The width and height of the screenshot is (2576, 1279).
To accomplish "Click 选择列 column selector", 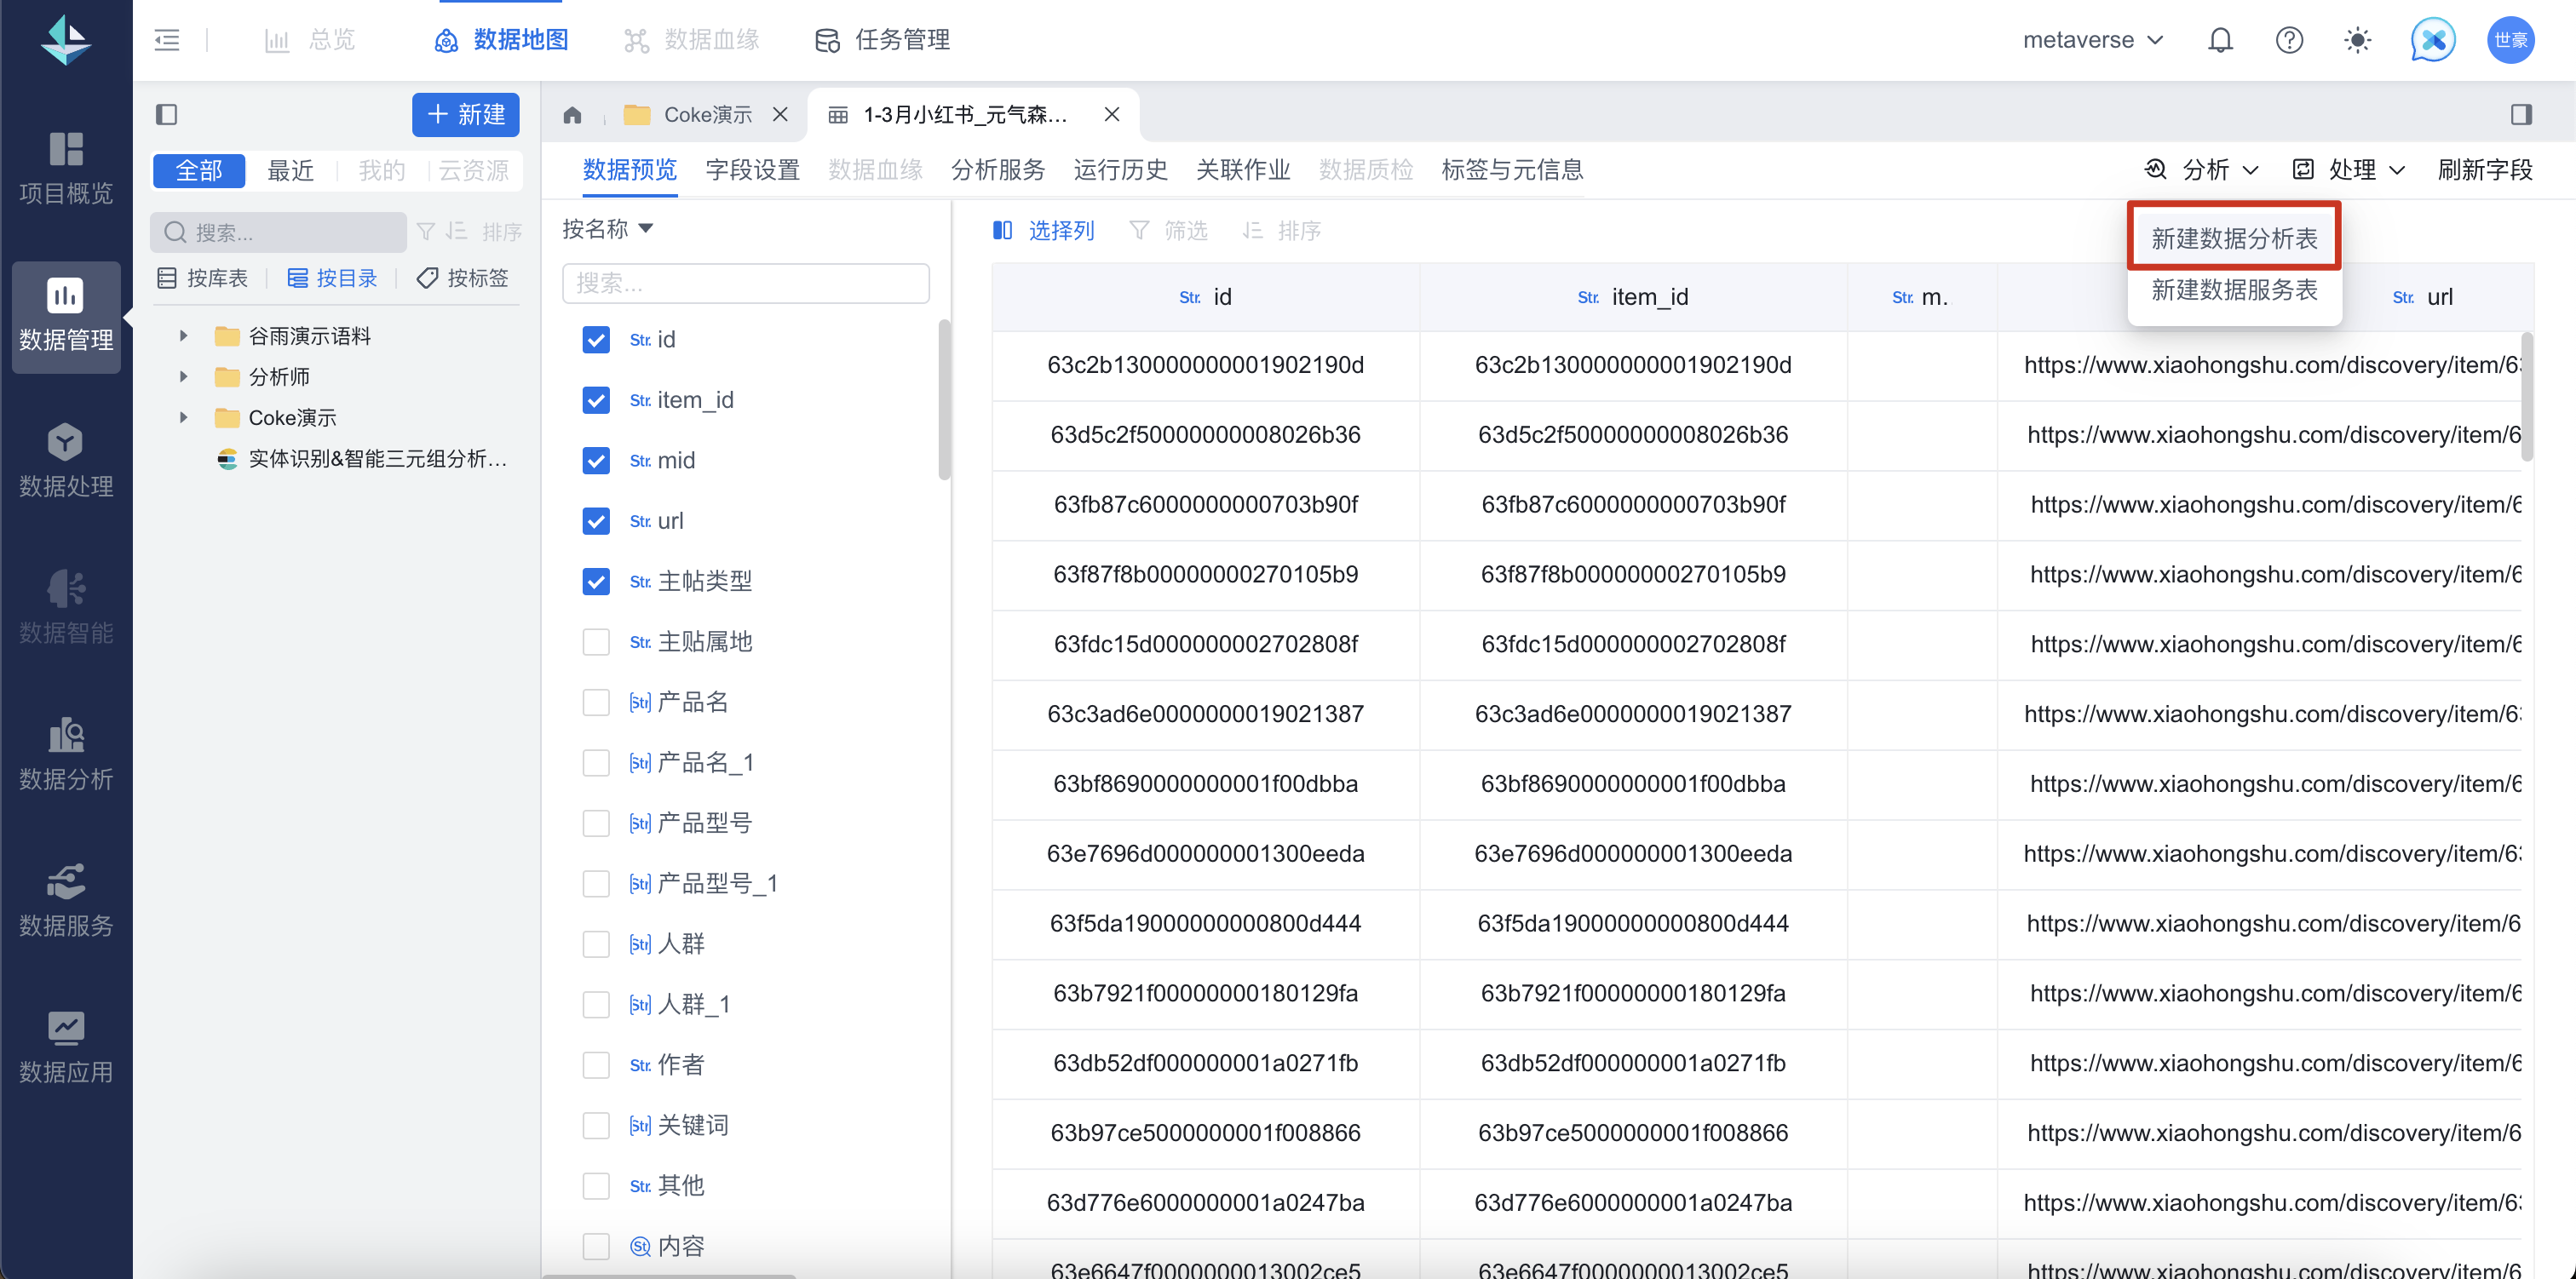I will 1043,231.
